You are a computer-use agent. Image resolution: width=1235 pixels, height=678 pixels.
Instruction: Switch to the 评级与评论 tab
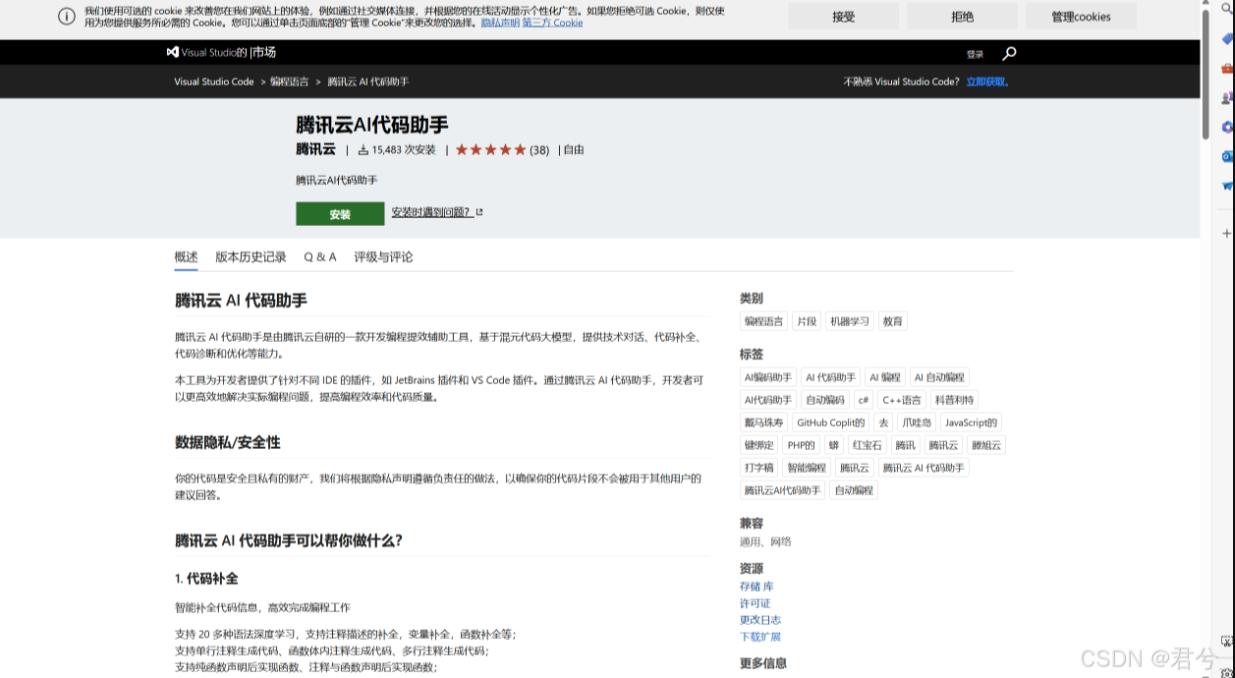pyautogui.click(x=385, y=256)
